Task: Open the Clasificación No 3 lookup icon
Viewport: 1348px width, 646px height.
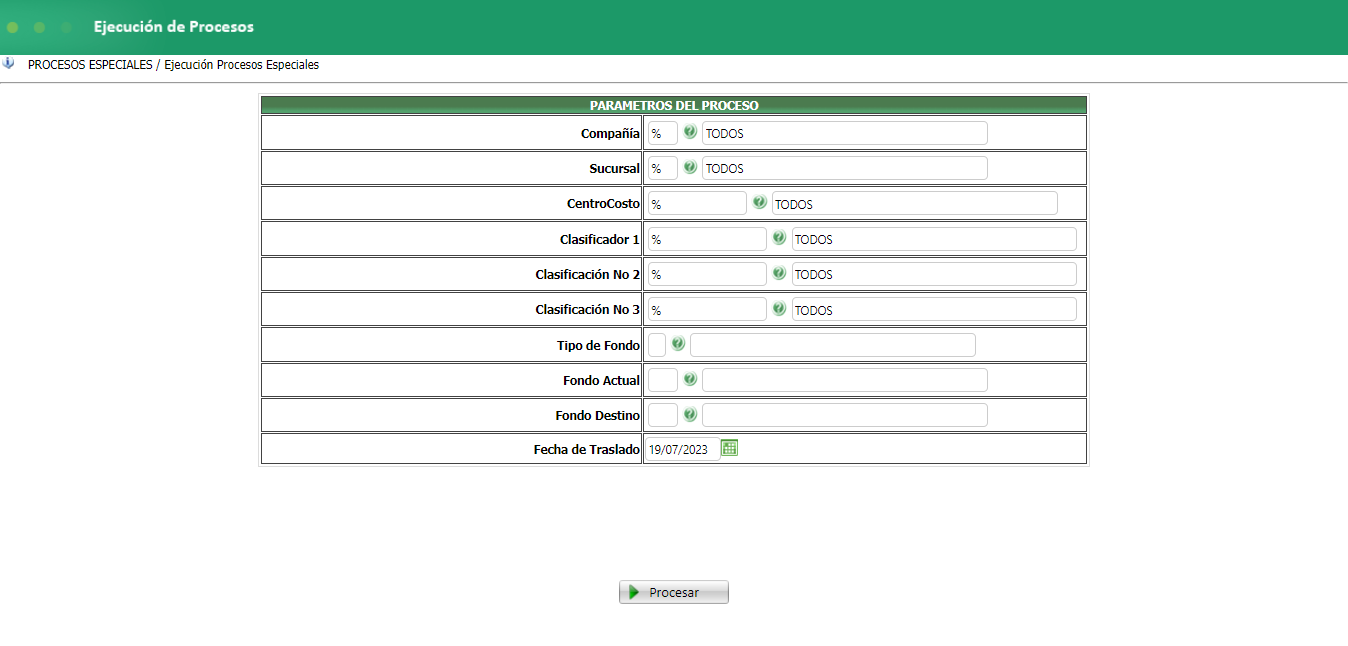Action: click(x=779, y=309)
